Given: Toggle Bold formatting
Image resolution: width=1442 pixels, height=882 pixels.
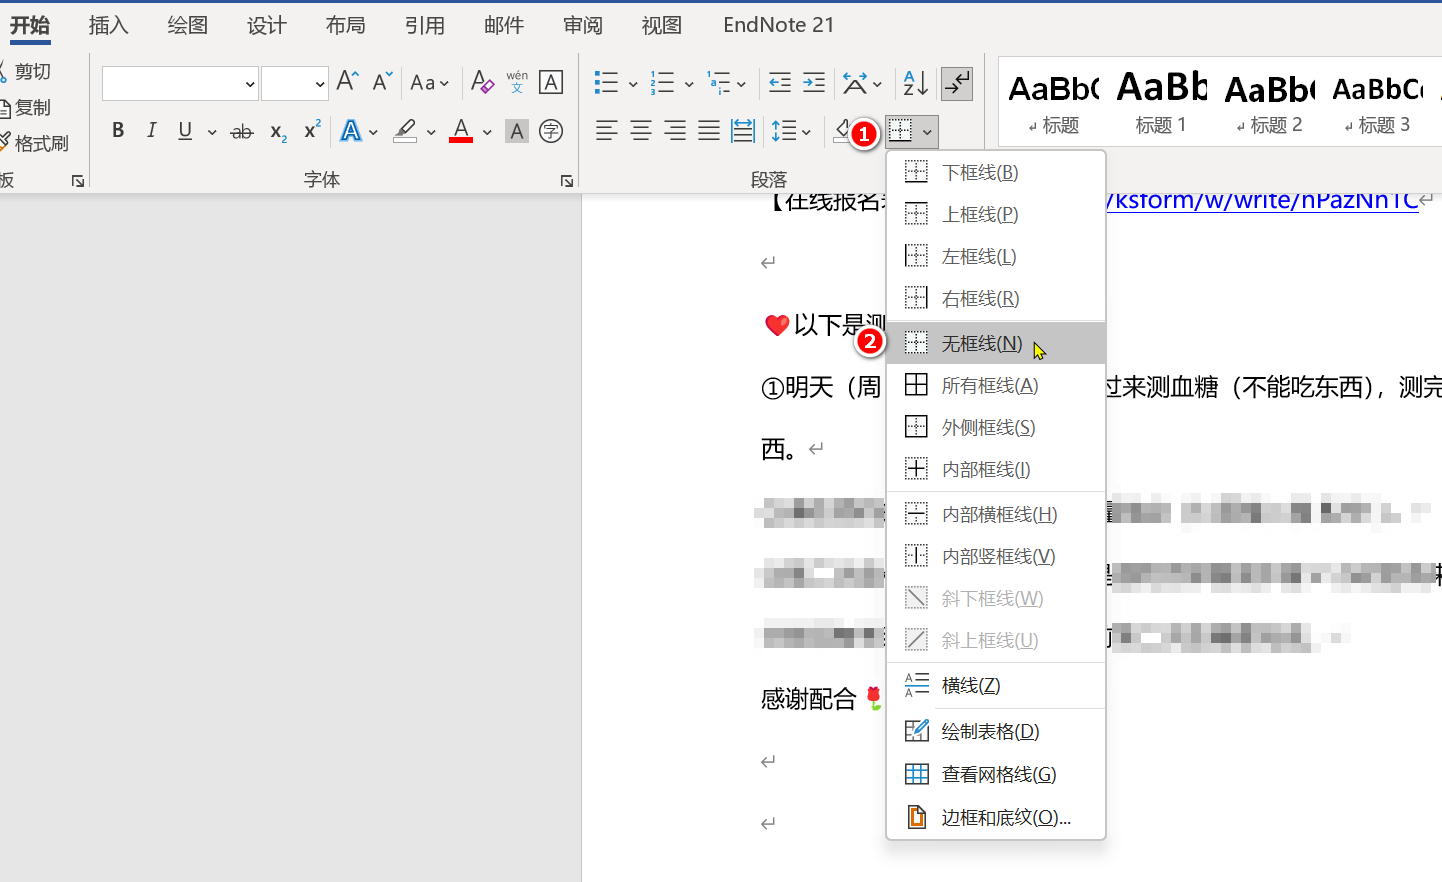Looking at the screenshot, I should tap(118, 131).
